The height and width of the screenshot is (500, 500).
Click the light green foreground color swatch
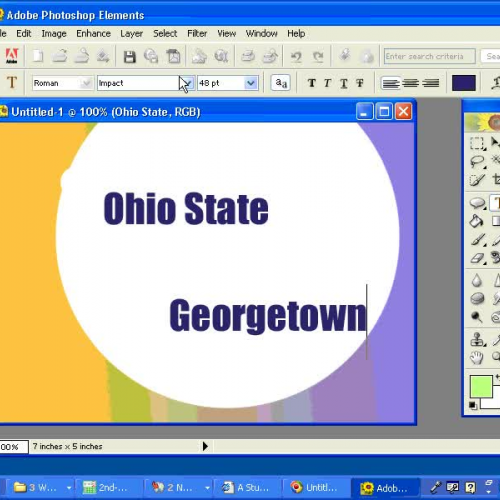(481, 387)
